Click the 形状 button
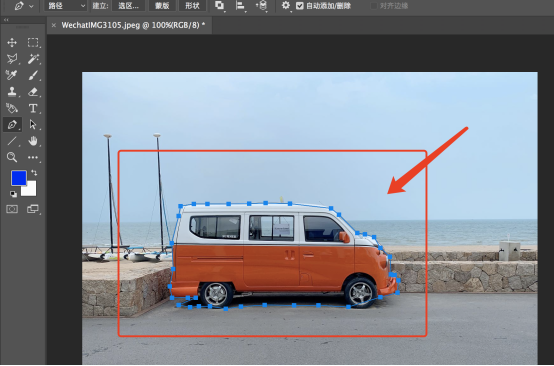The image size is (554, 366). point(192,6)
